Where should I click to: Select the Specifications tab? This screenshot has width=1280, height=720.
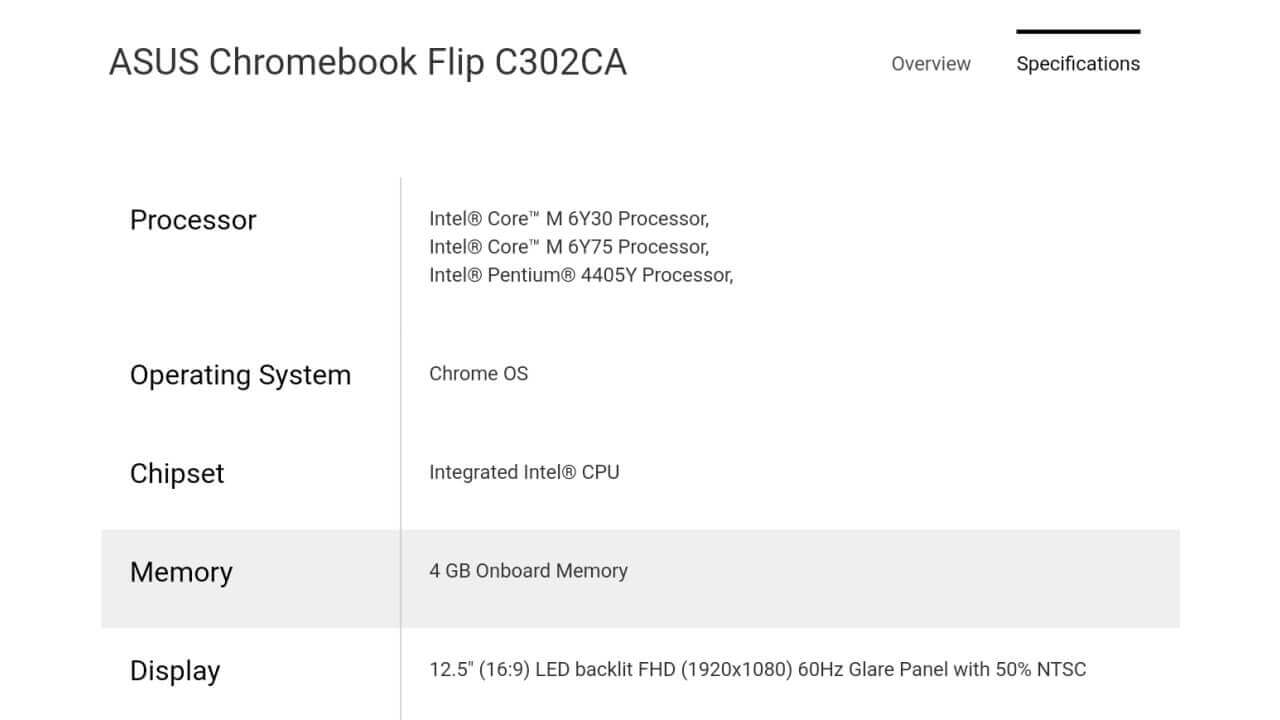[x=1077, y=64]
